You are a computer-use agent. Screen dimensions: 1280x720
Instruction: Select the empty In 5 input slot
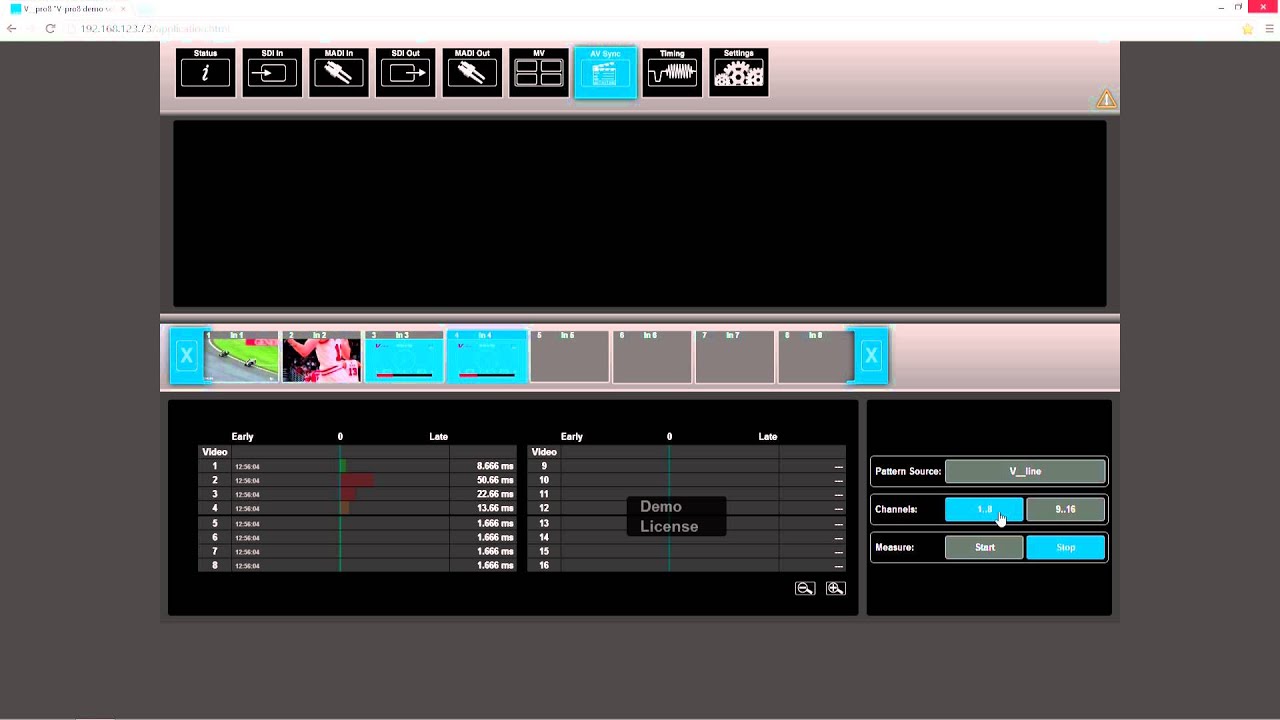point(569,357)
